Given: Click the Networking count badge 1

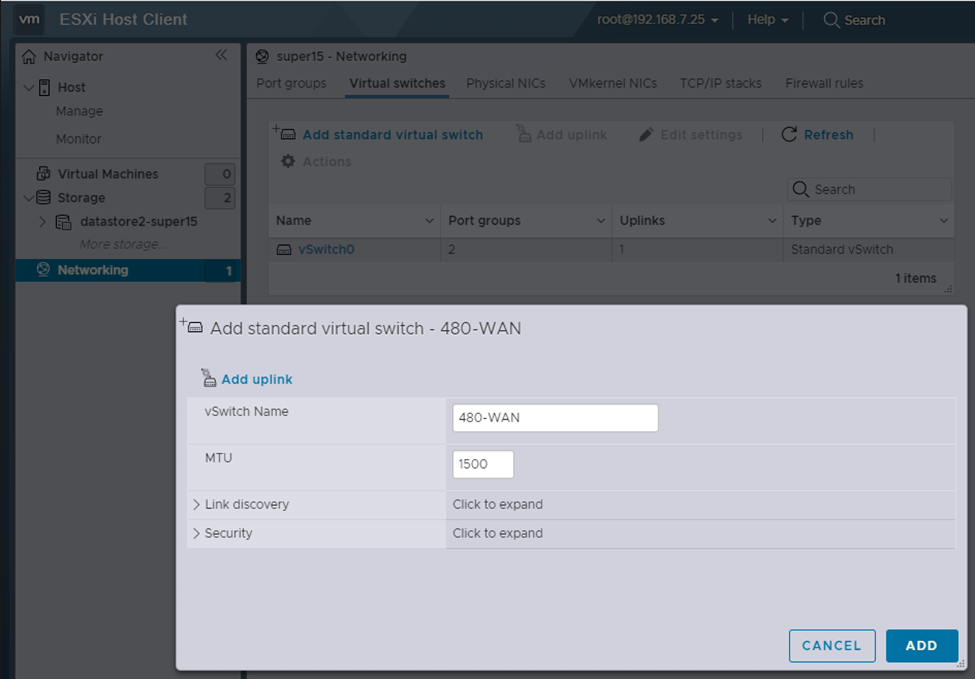Looking at the screenshot, I should pos(221,270).
